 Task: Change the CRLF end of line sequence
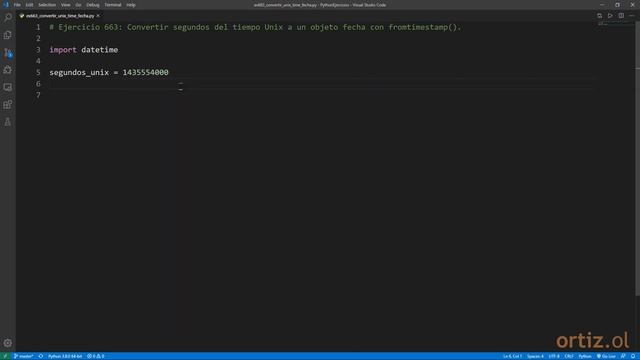tap(569, 356)
